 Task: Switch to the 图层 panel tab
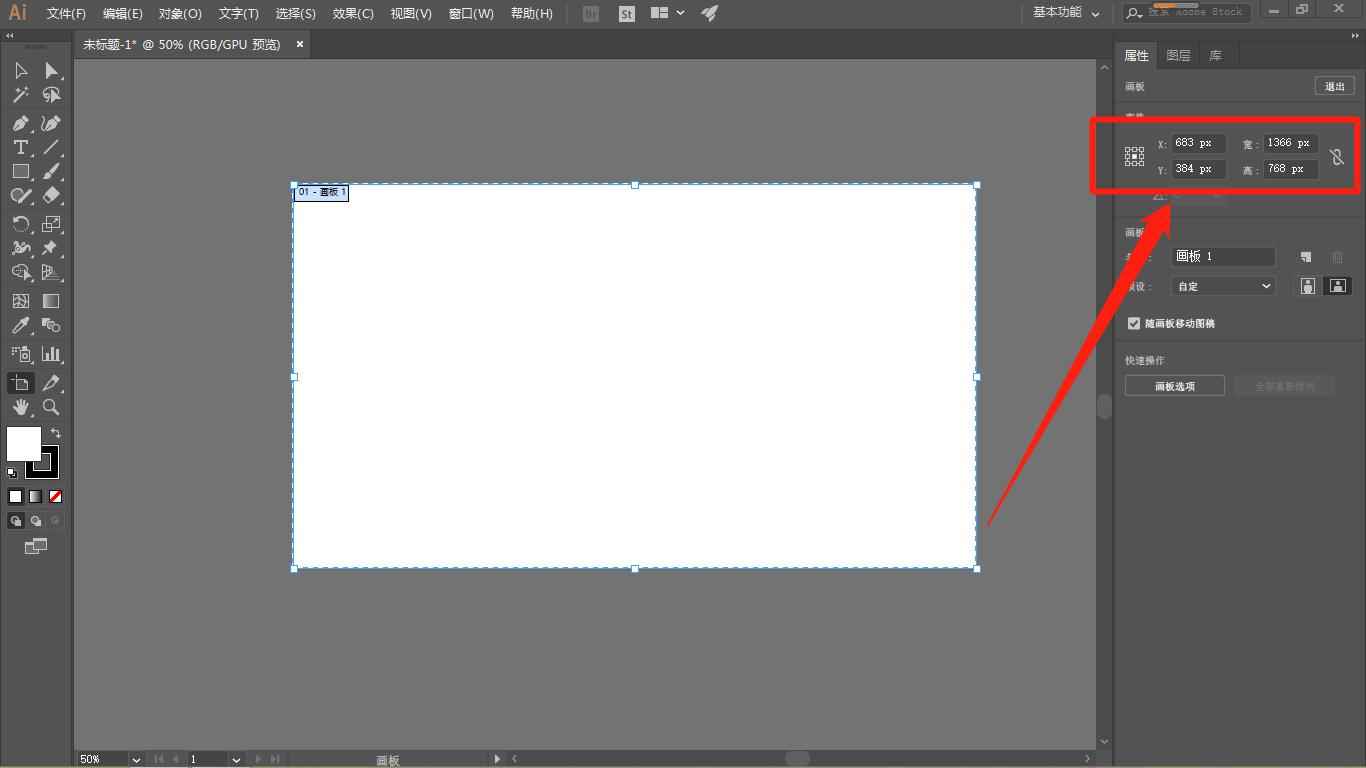click(1178, 56)
